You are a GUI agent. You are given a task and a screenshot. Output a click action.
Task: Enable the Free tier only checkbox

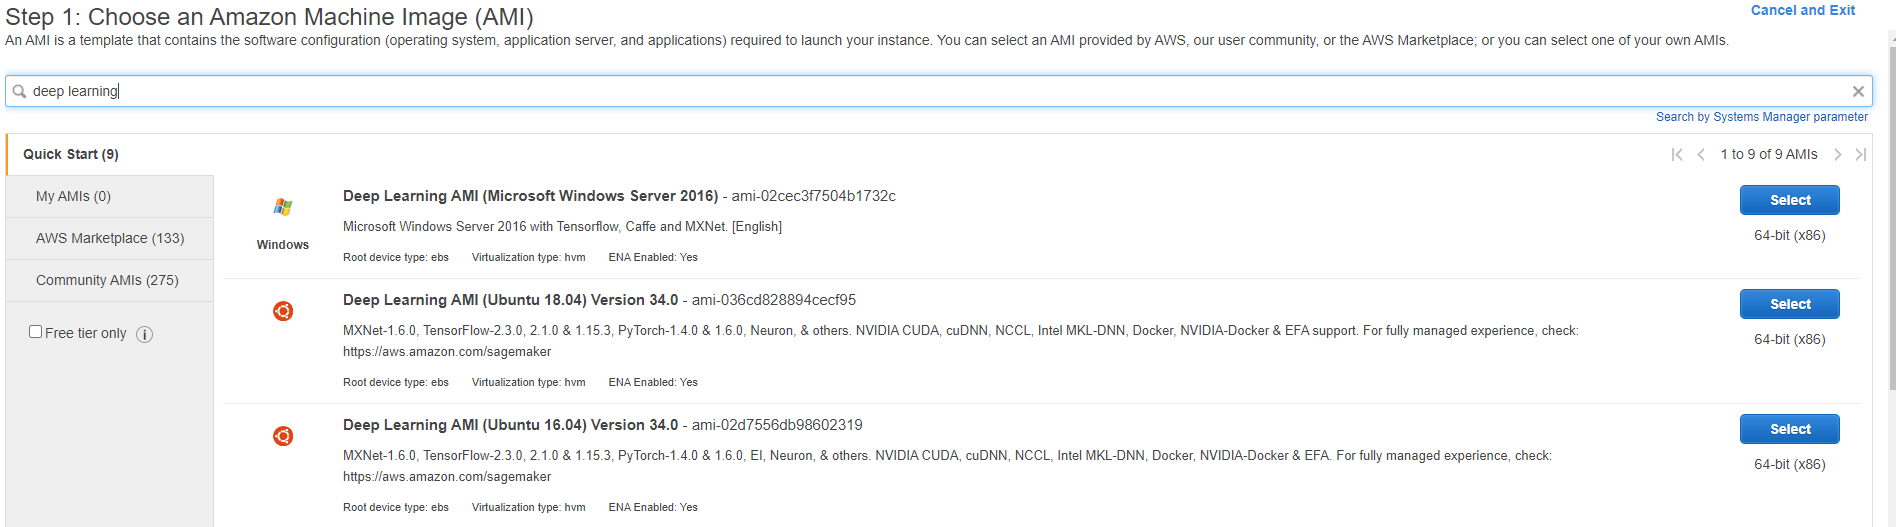coord(36,332)
